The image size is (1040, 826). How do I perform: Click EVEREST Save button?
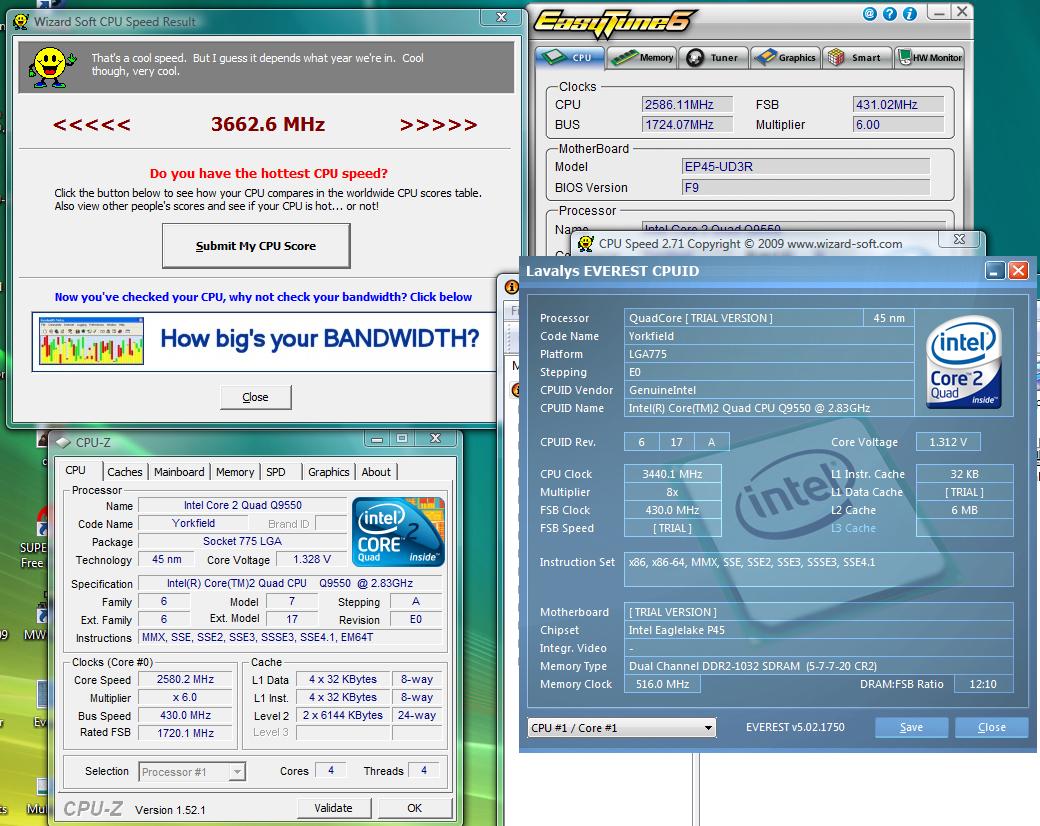(x=911, y=727)
